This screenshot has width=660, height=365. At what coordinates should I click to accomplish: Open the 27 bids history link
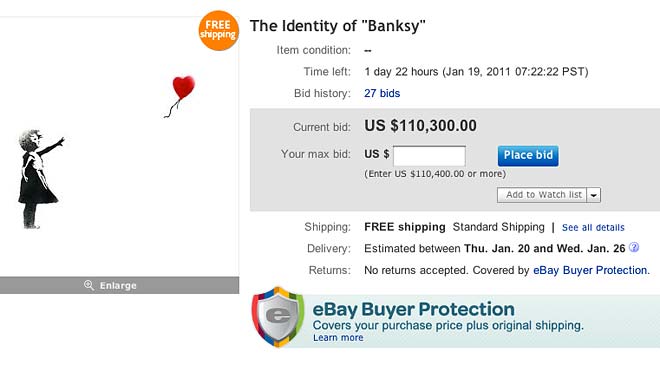pyautogui.click(x=382, y=93)
